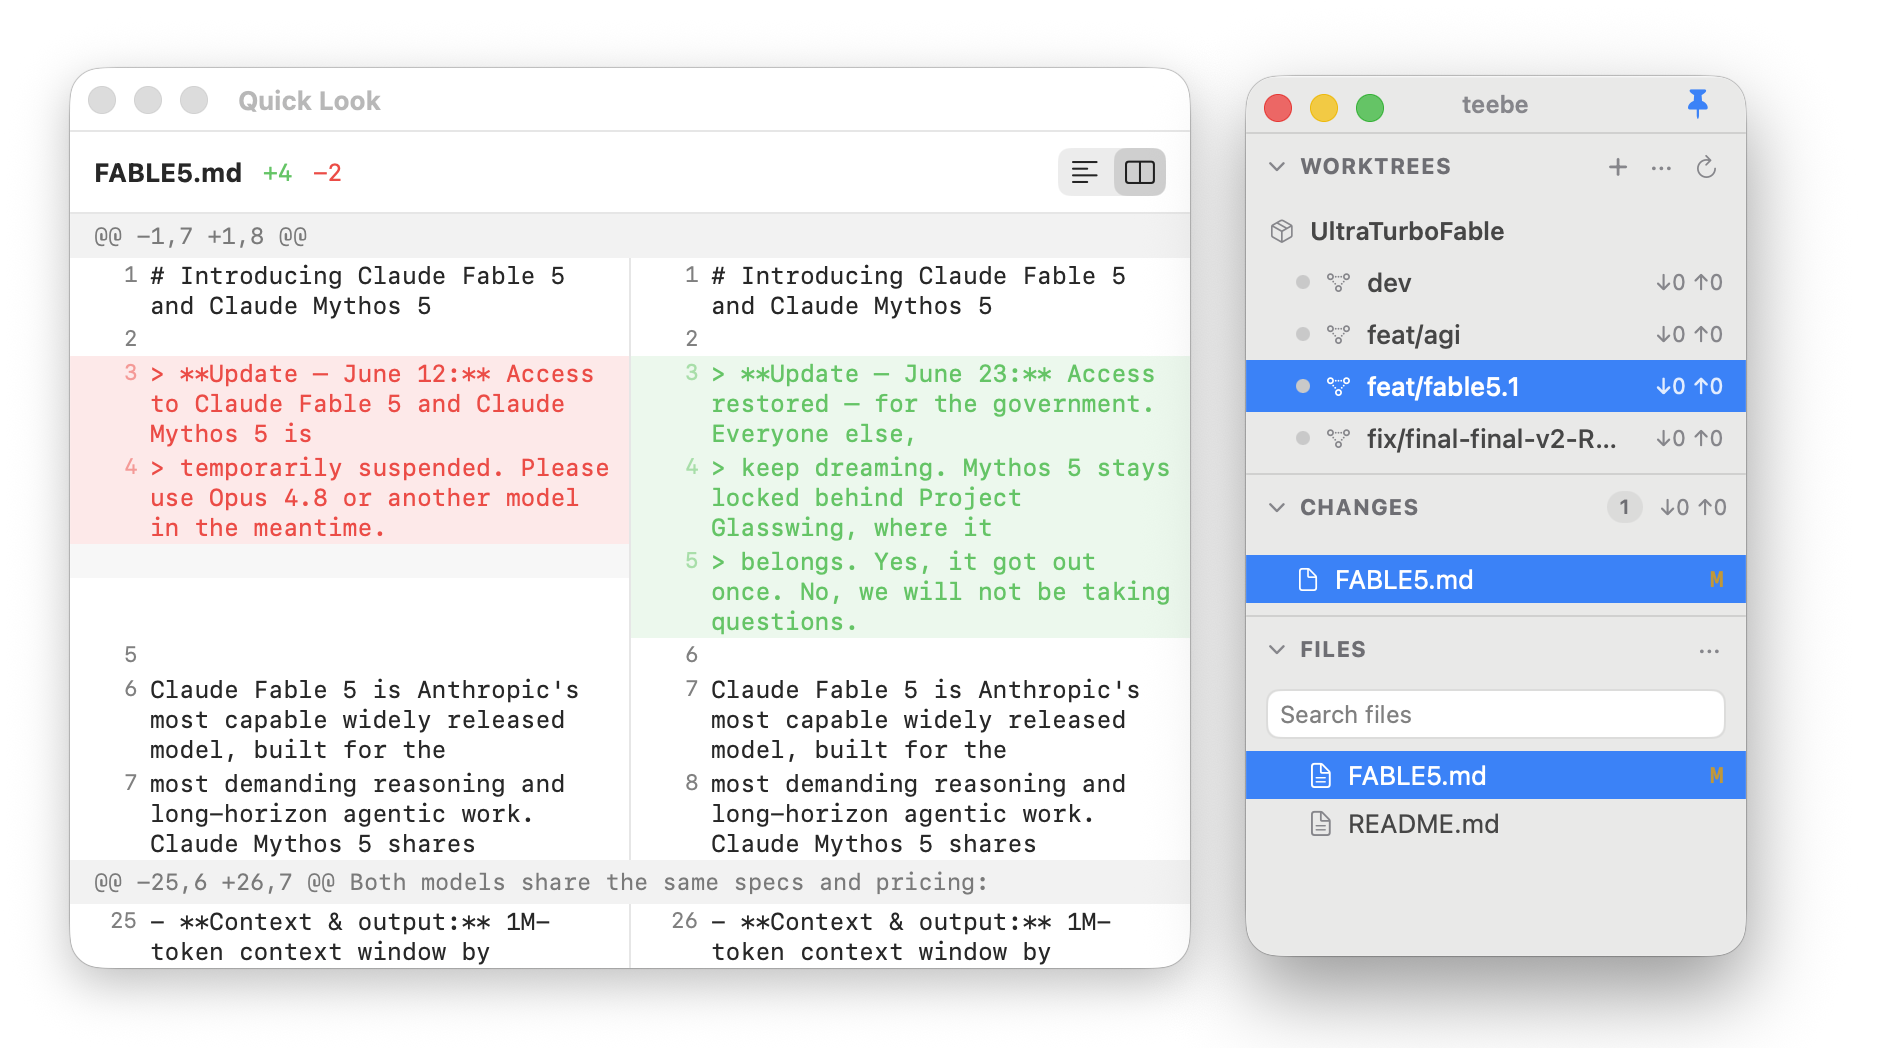This screenshot has width=1896, height=1048.
Task: Click added line 4 keep dreaming
Action: pyautogui.click(x=911, y=497)
